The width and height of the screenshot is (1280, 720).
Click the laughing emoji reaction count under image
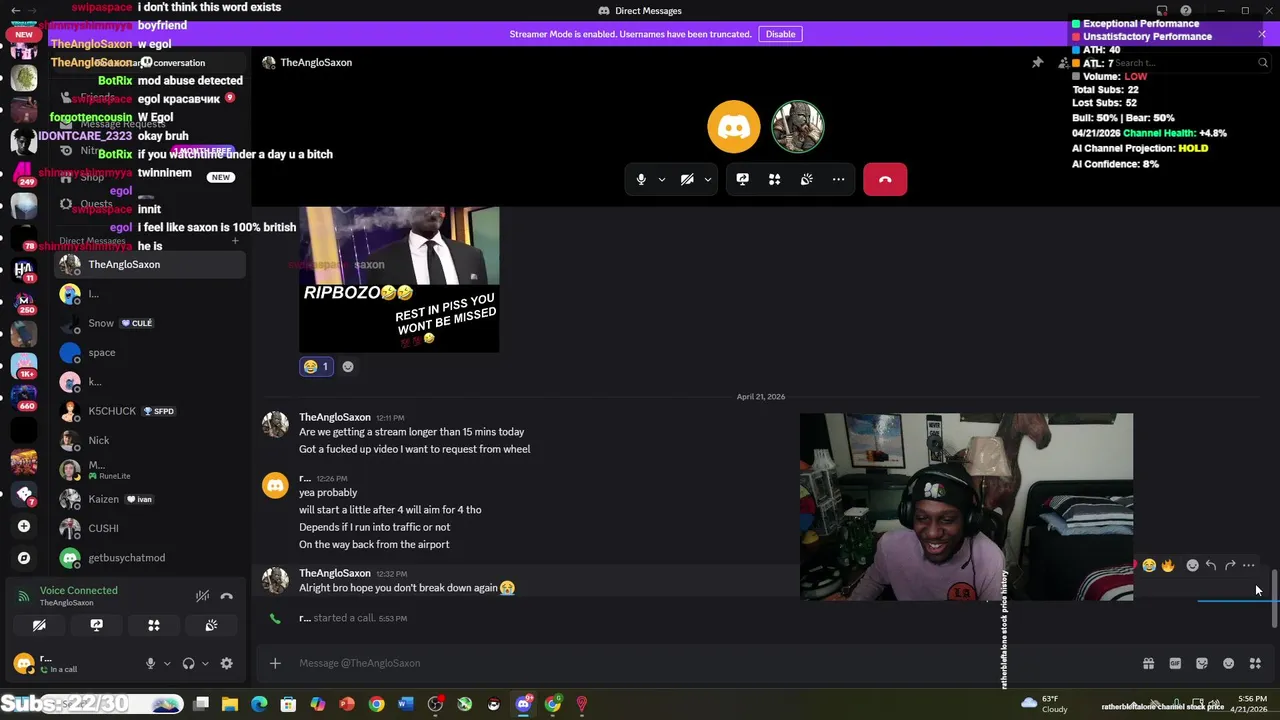coord(316,367)
